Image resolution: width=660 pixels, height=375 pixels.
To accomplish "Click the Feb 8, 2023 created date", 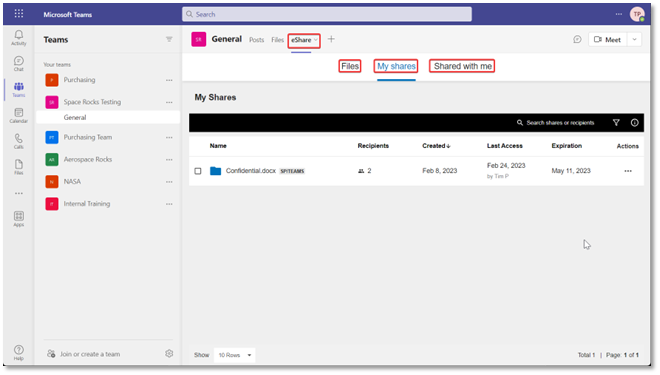I will pyautogui.click(x=439, y=171).
